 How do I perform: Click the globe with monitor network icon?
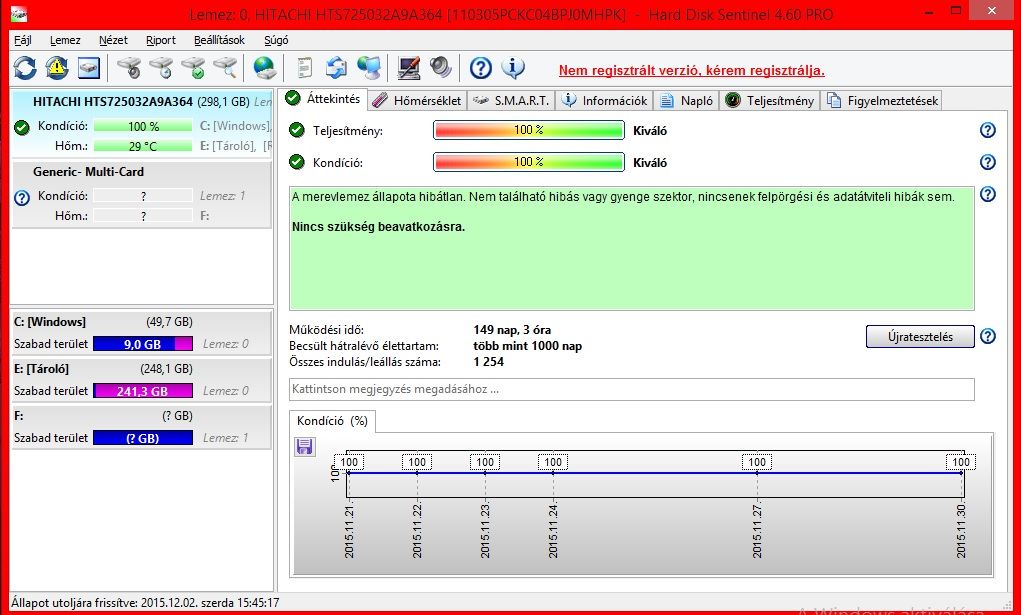pyautogui.click(x=369, y=68)
